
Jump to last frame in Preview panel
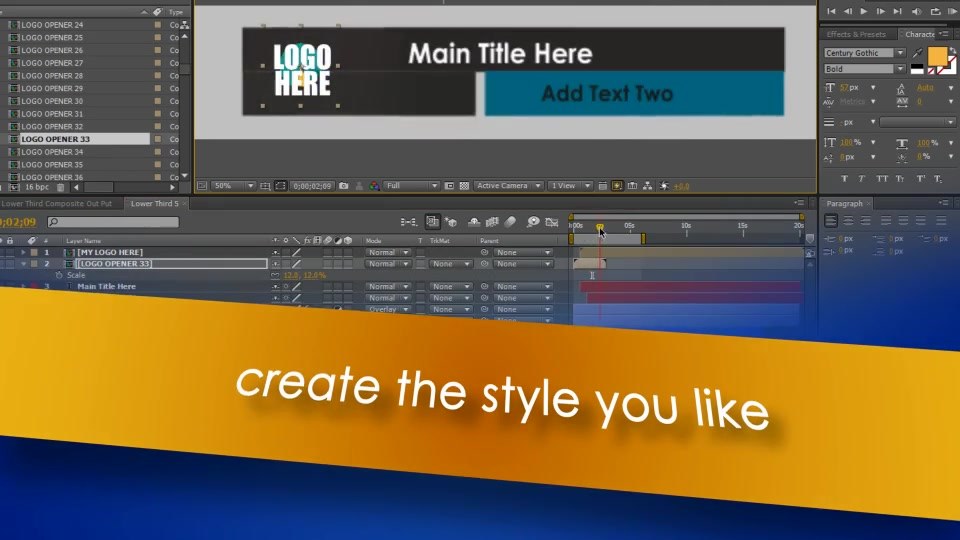897,11
